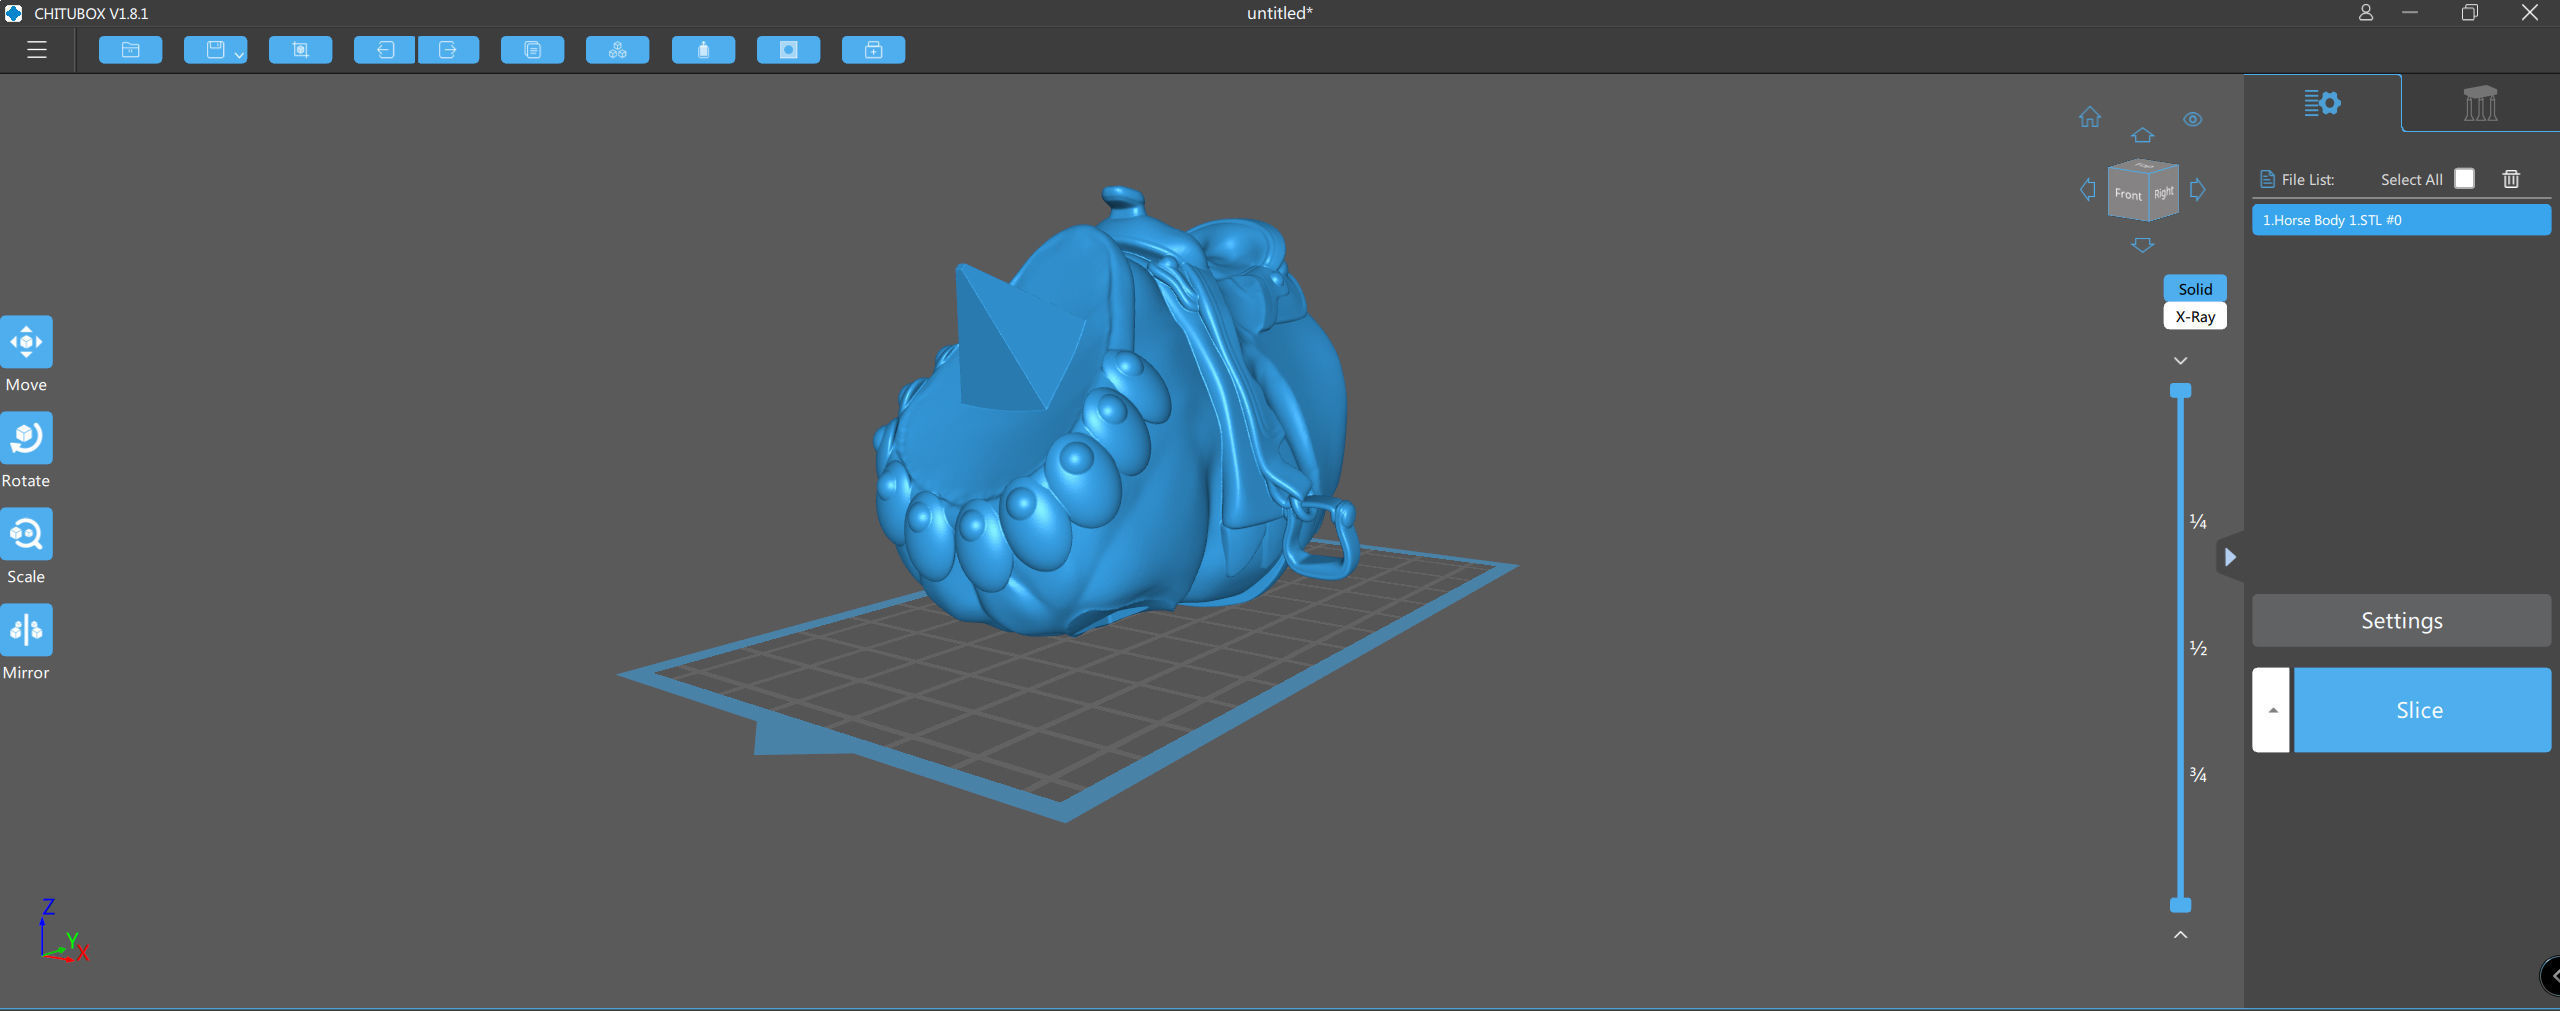Select the Rotate tool

[26, 438]
